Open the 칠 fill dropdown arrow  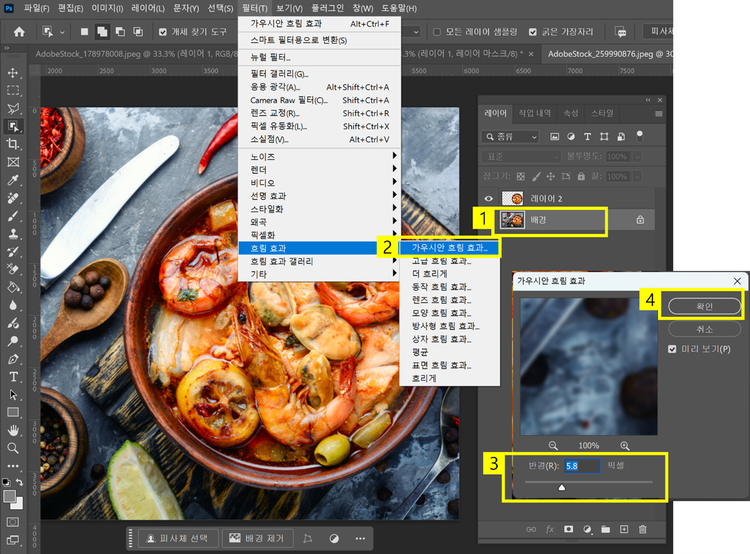637,177
